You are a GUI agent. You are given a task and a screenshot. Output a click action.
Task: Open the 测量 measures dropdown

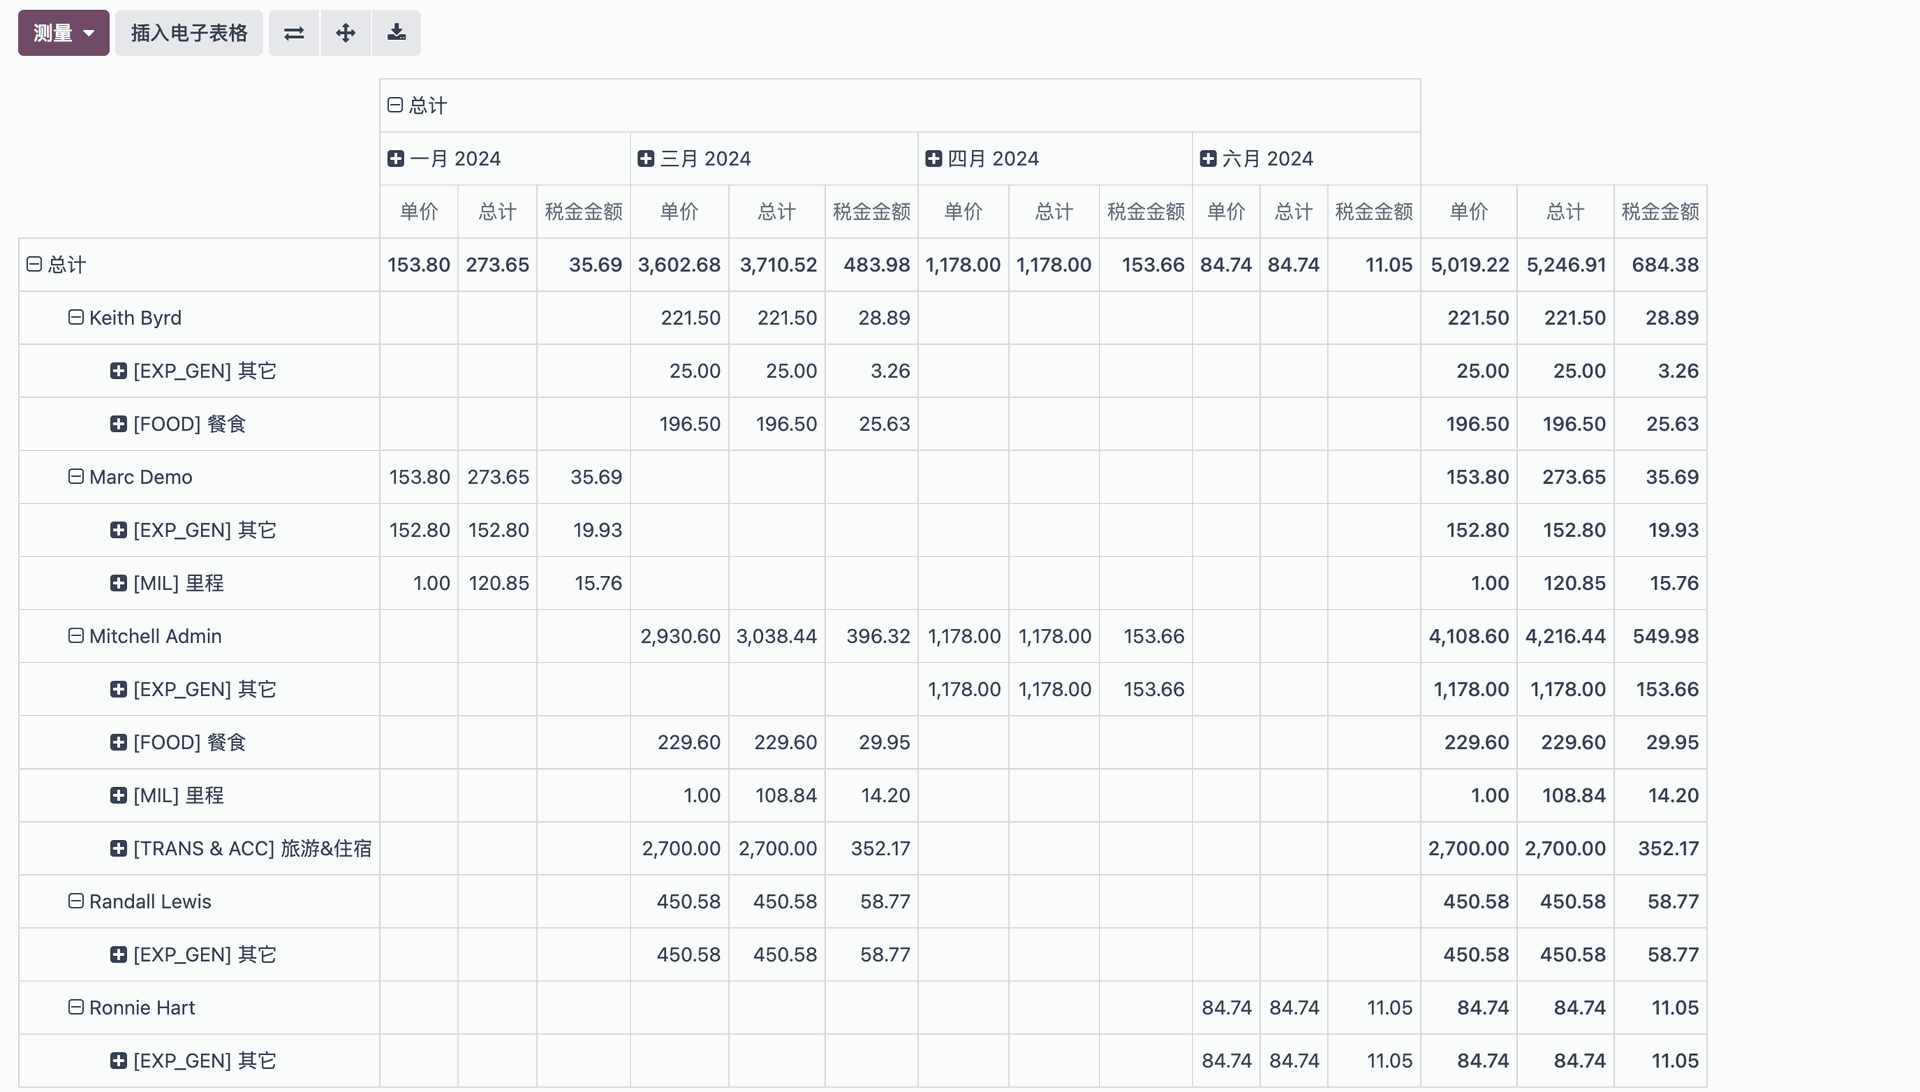63,33
